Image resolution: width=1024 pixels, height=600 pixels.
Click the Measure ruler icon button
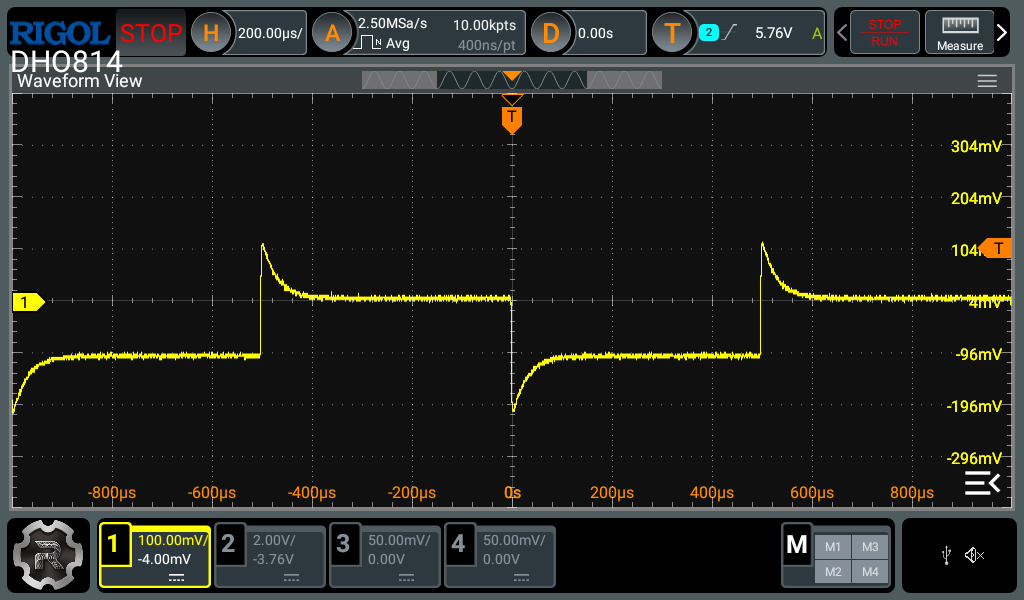click(959, 33)
